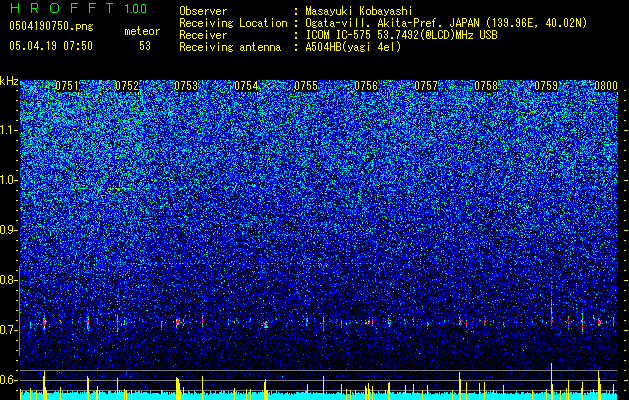Select the A504HB(yagi 4el) antenna text
The height and width of the screenshot is (400, 629).
click(353, 47)
